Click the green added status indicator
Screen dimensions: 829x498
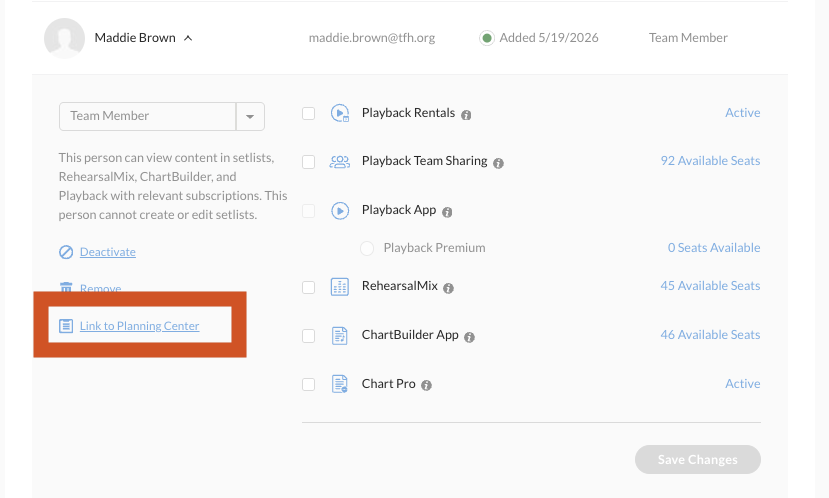pyautogui.click(x=487, y=38)
